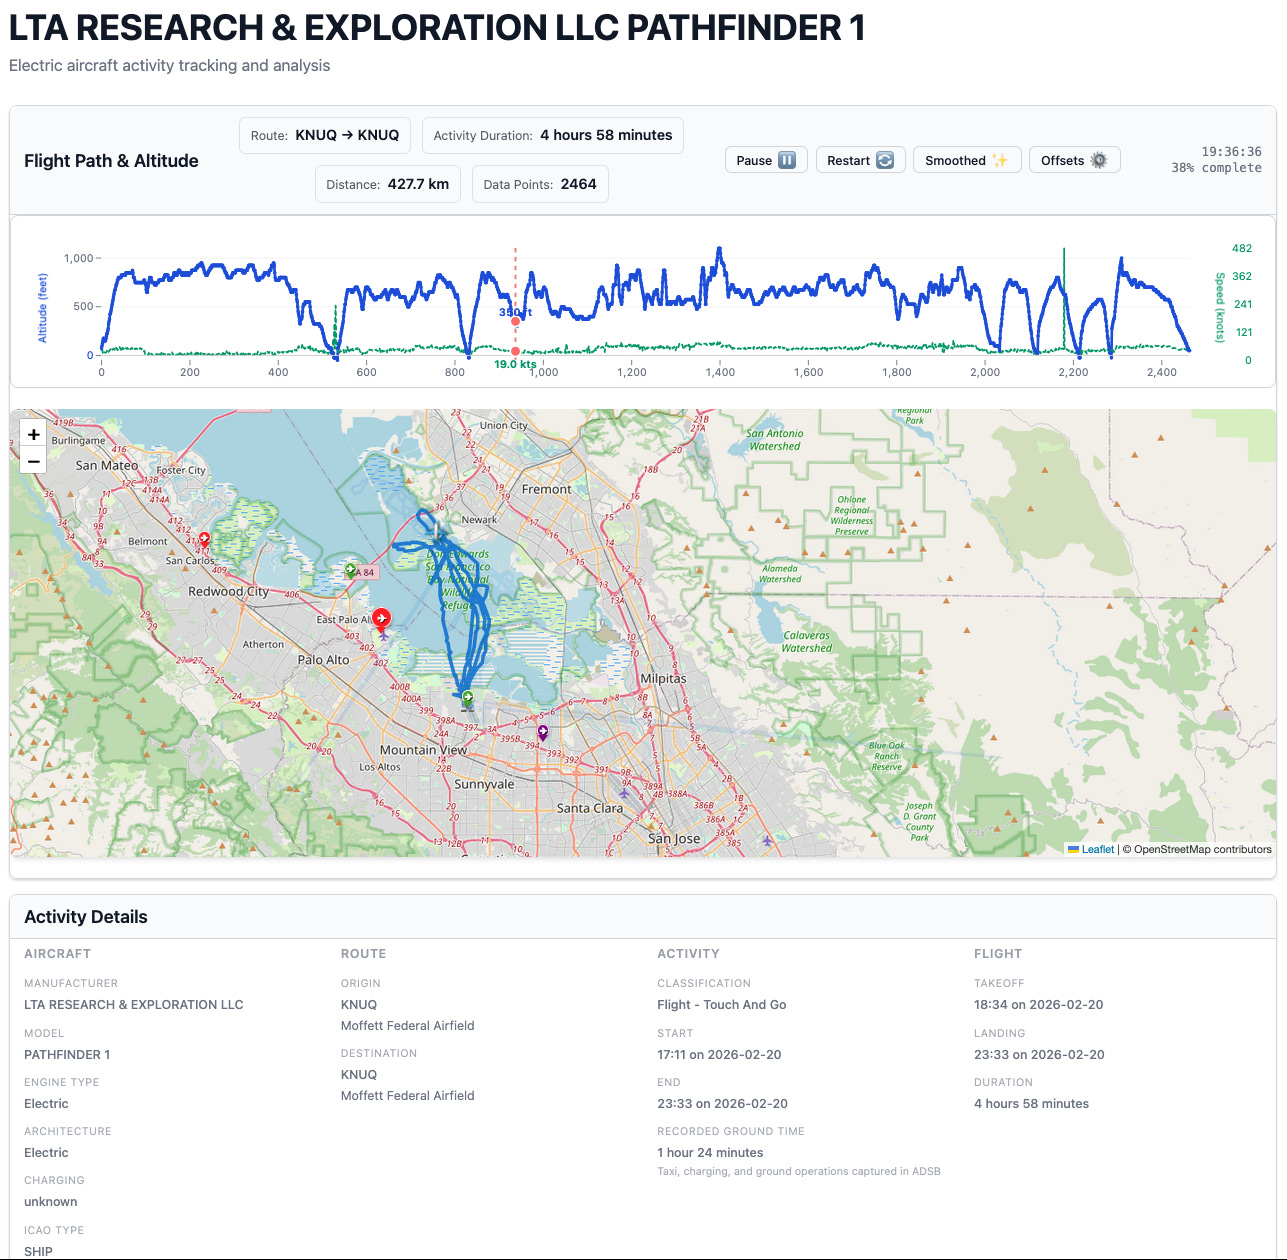Click the takeoff time 18:34 on 2026-02-20
Viewport: 1287px width, 1260px height.
click(x=1039, y=1005)
